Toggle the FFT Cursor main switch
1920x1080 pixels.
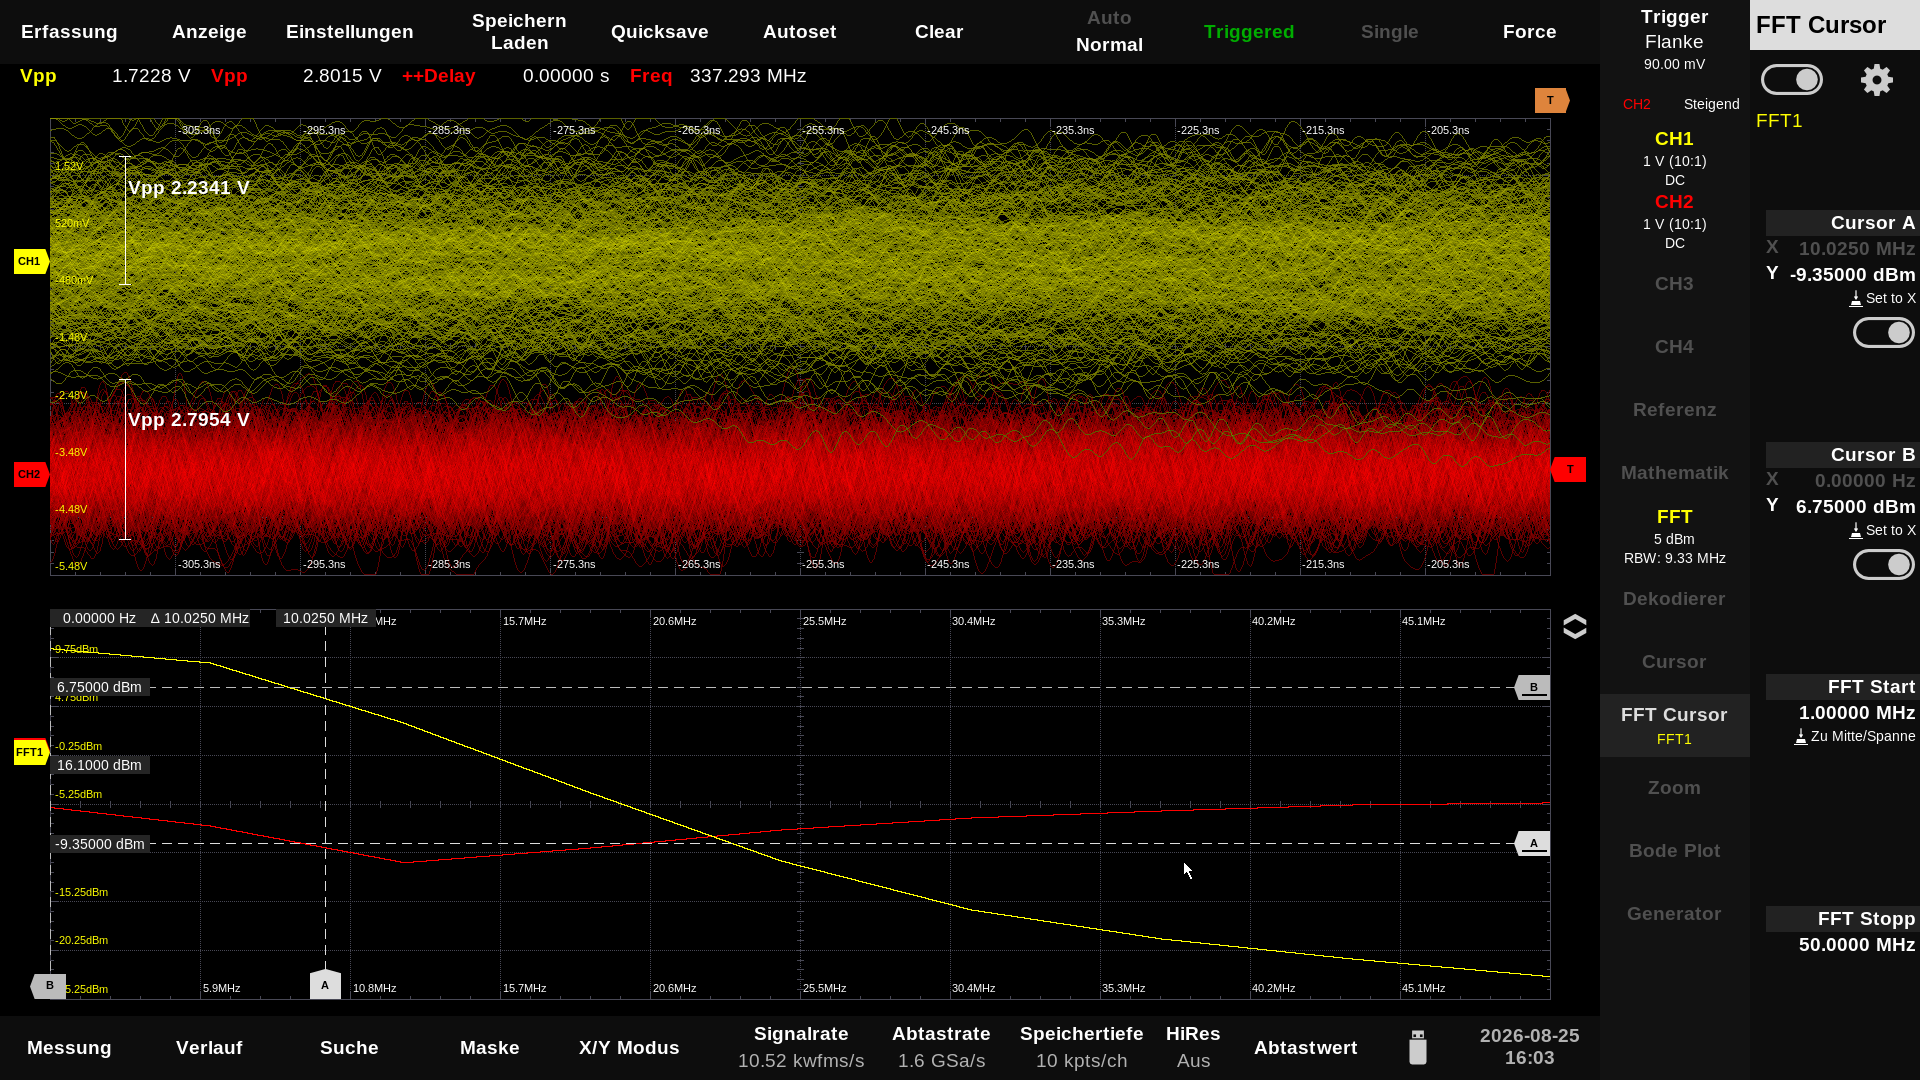(x=1791, y=80)
